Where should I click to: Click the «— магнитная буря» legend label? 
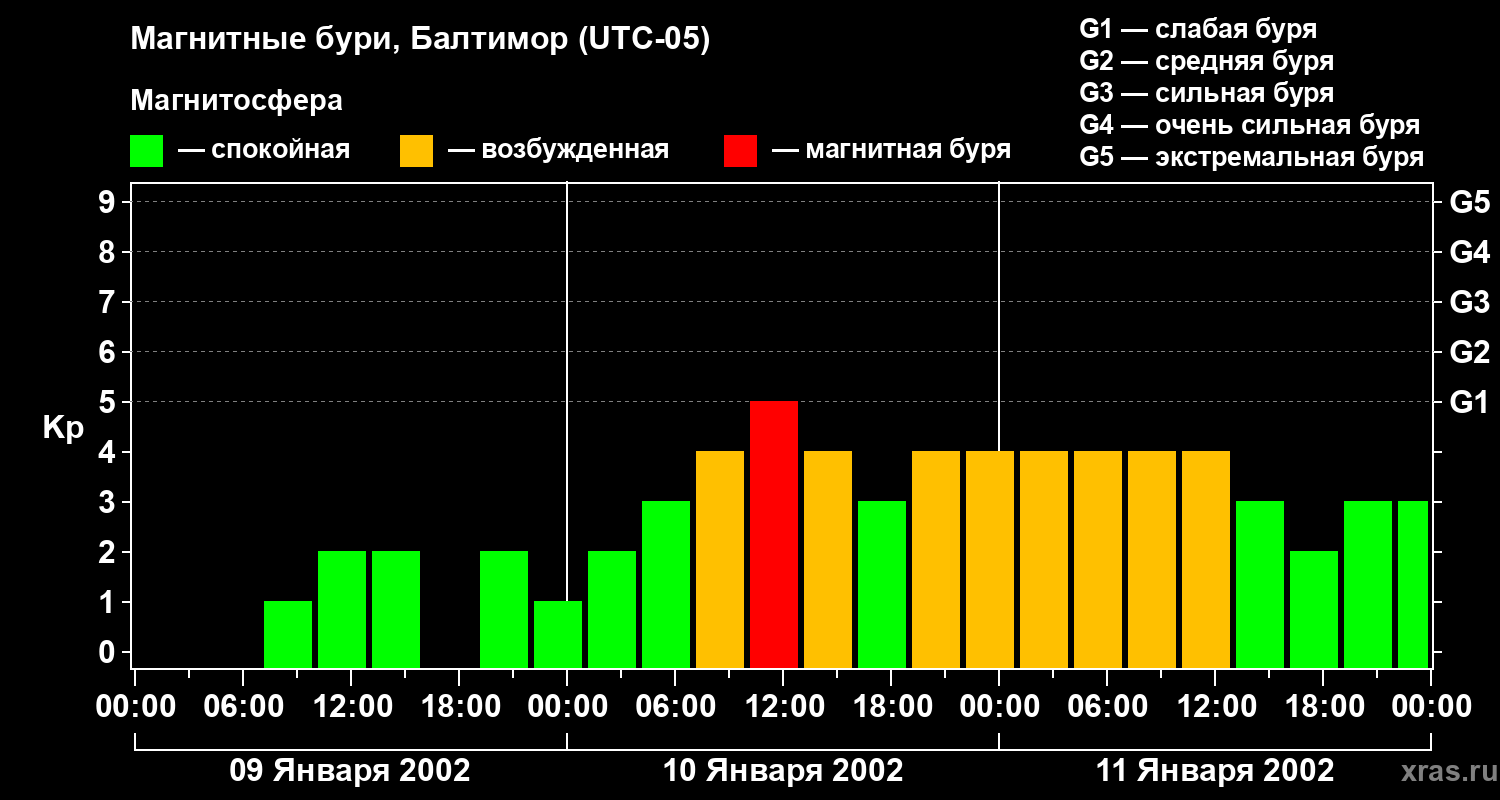tap(891, 150)
